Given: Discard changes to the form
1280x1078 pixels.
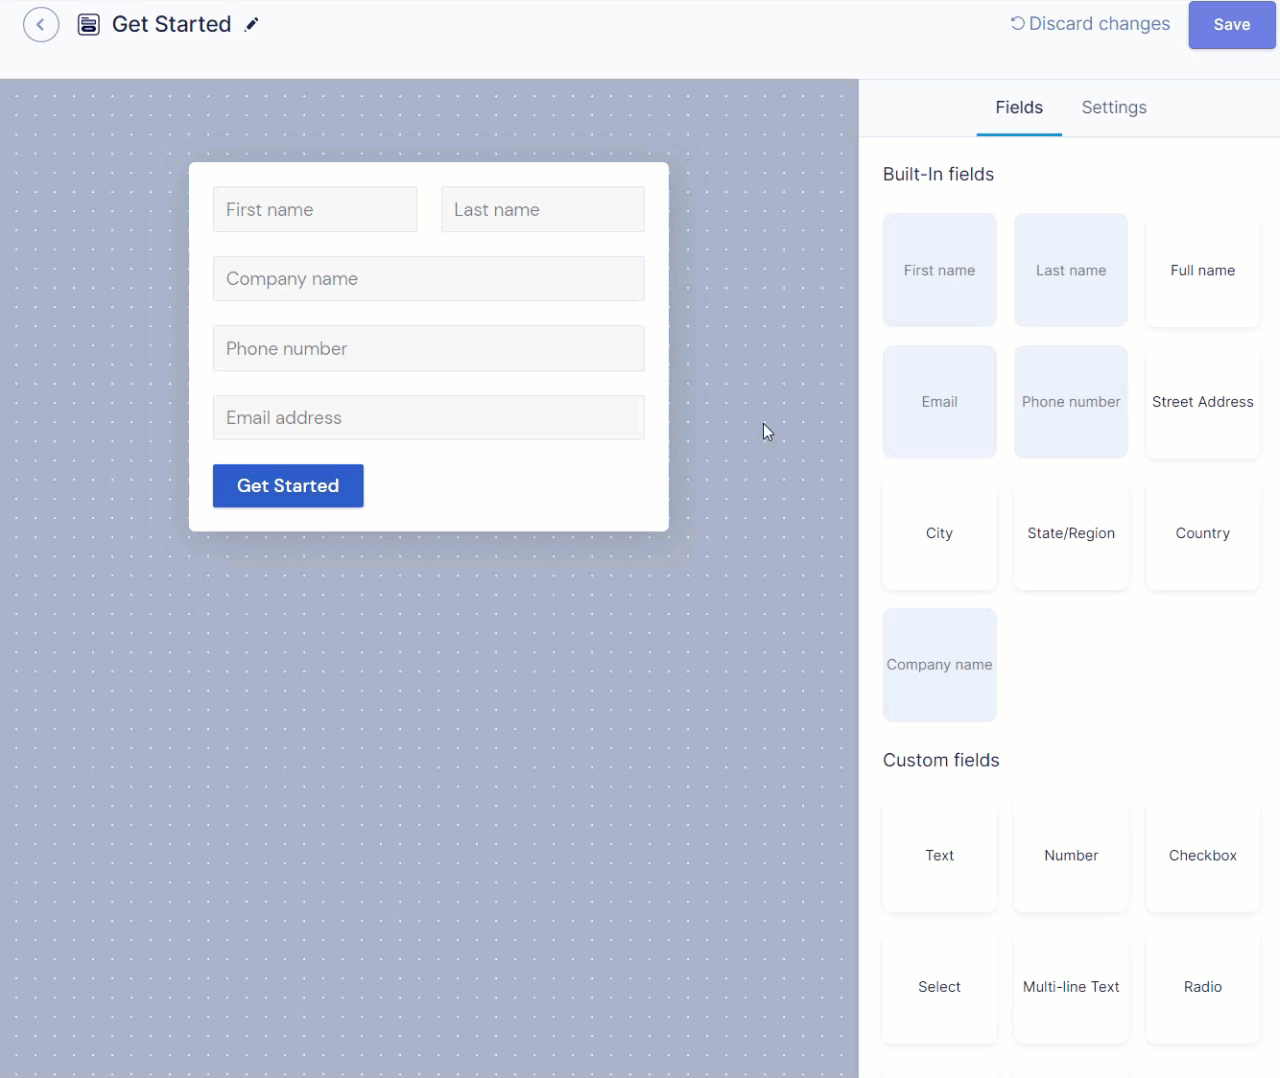Looking at the screenshot, I should pos(1090,23).
